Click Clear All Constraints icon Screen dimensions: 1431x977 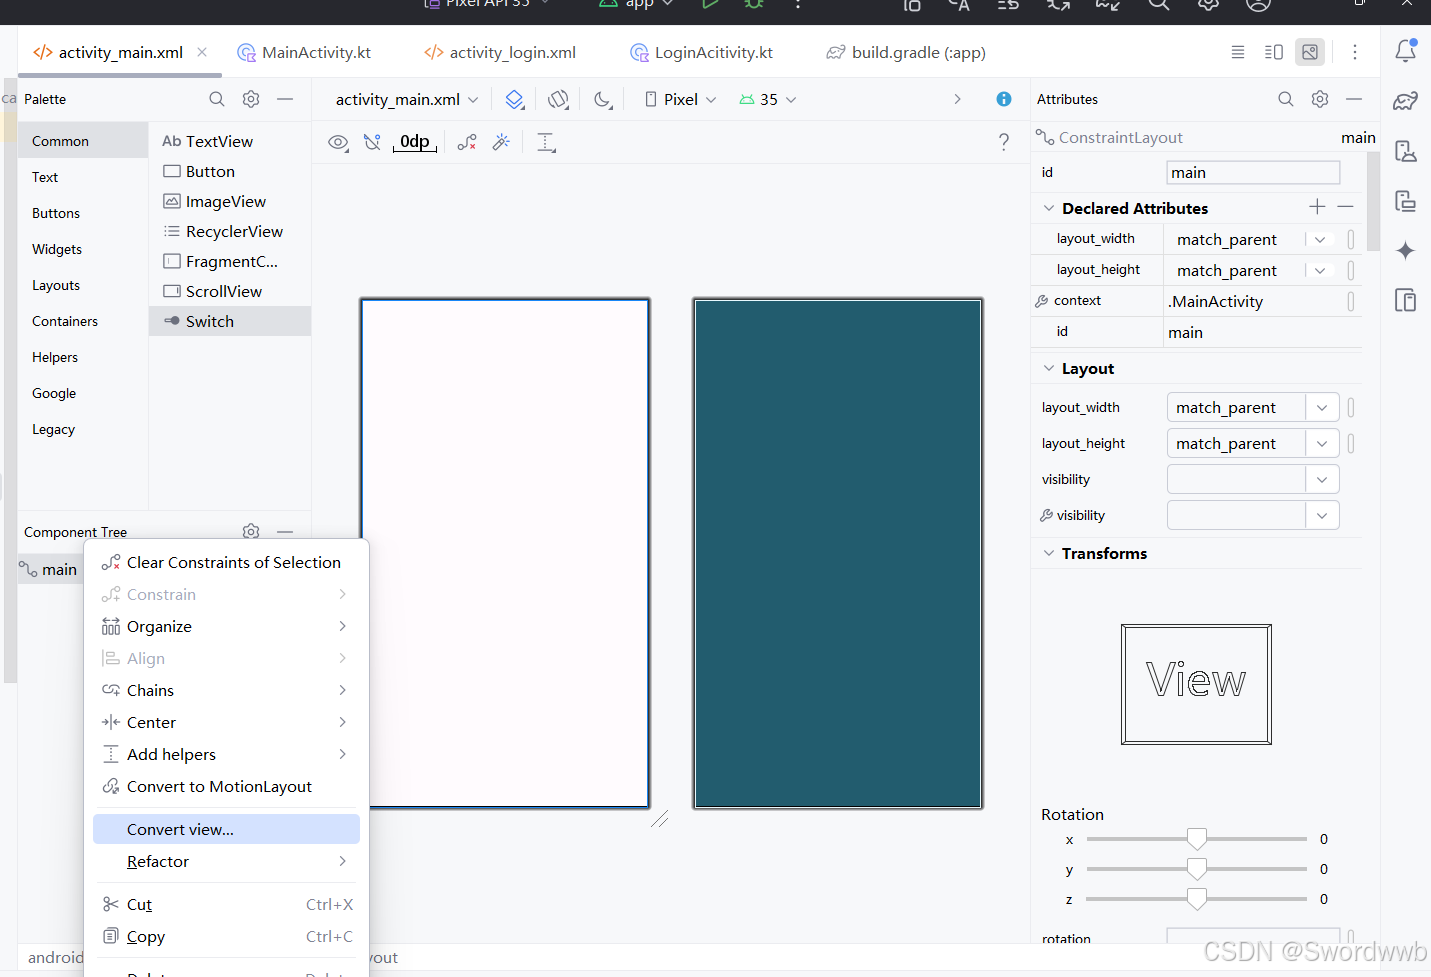466,142
